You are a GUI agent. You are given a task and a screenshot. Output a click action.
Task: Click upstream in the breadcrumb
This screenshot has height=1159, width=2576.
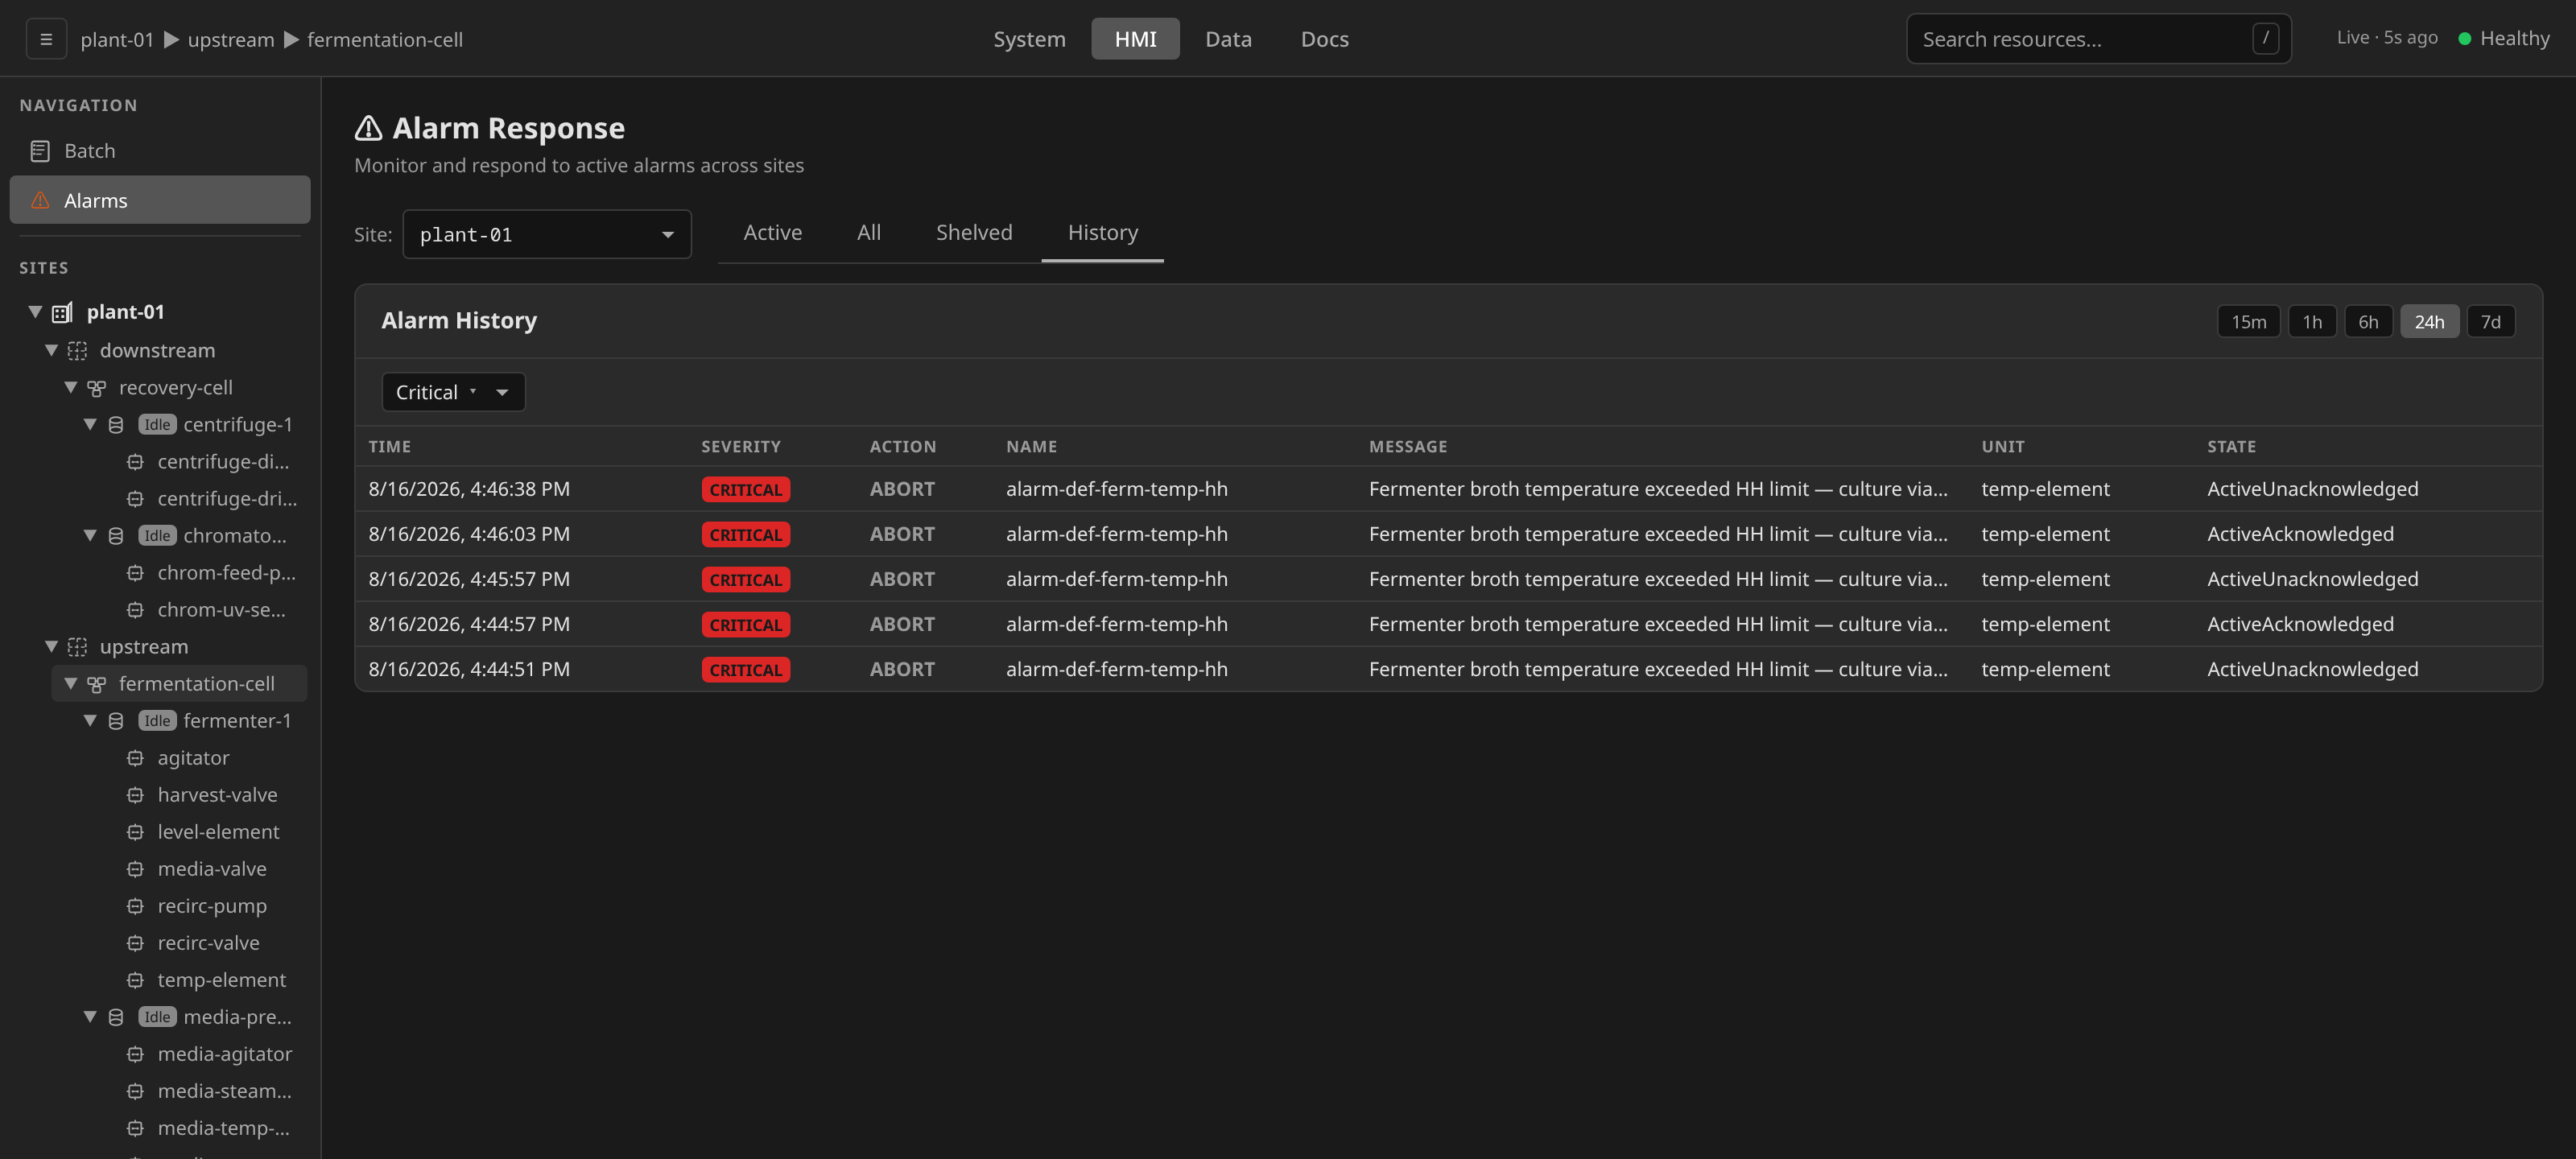coord(231,40)
